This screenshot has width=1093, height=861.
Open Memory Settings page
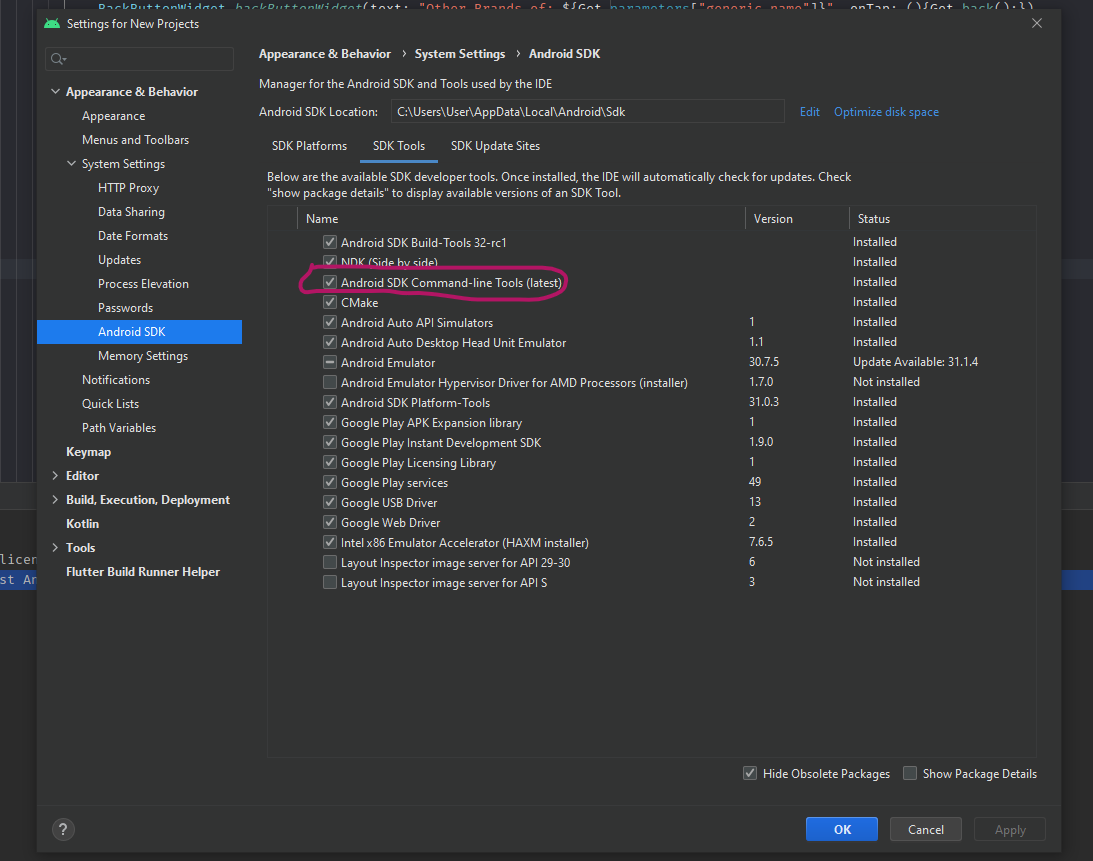click(x=143, y=356)
